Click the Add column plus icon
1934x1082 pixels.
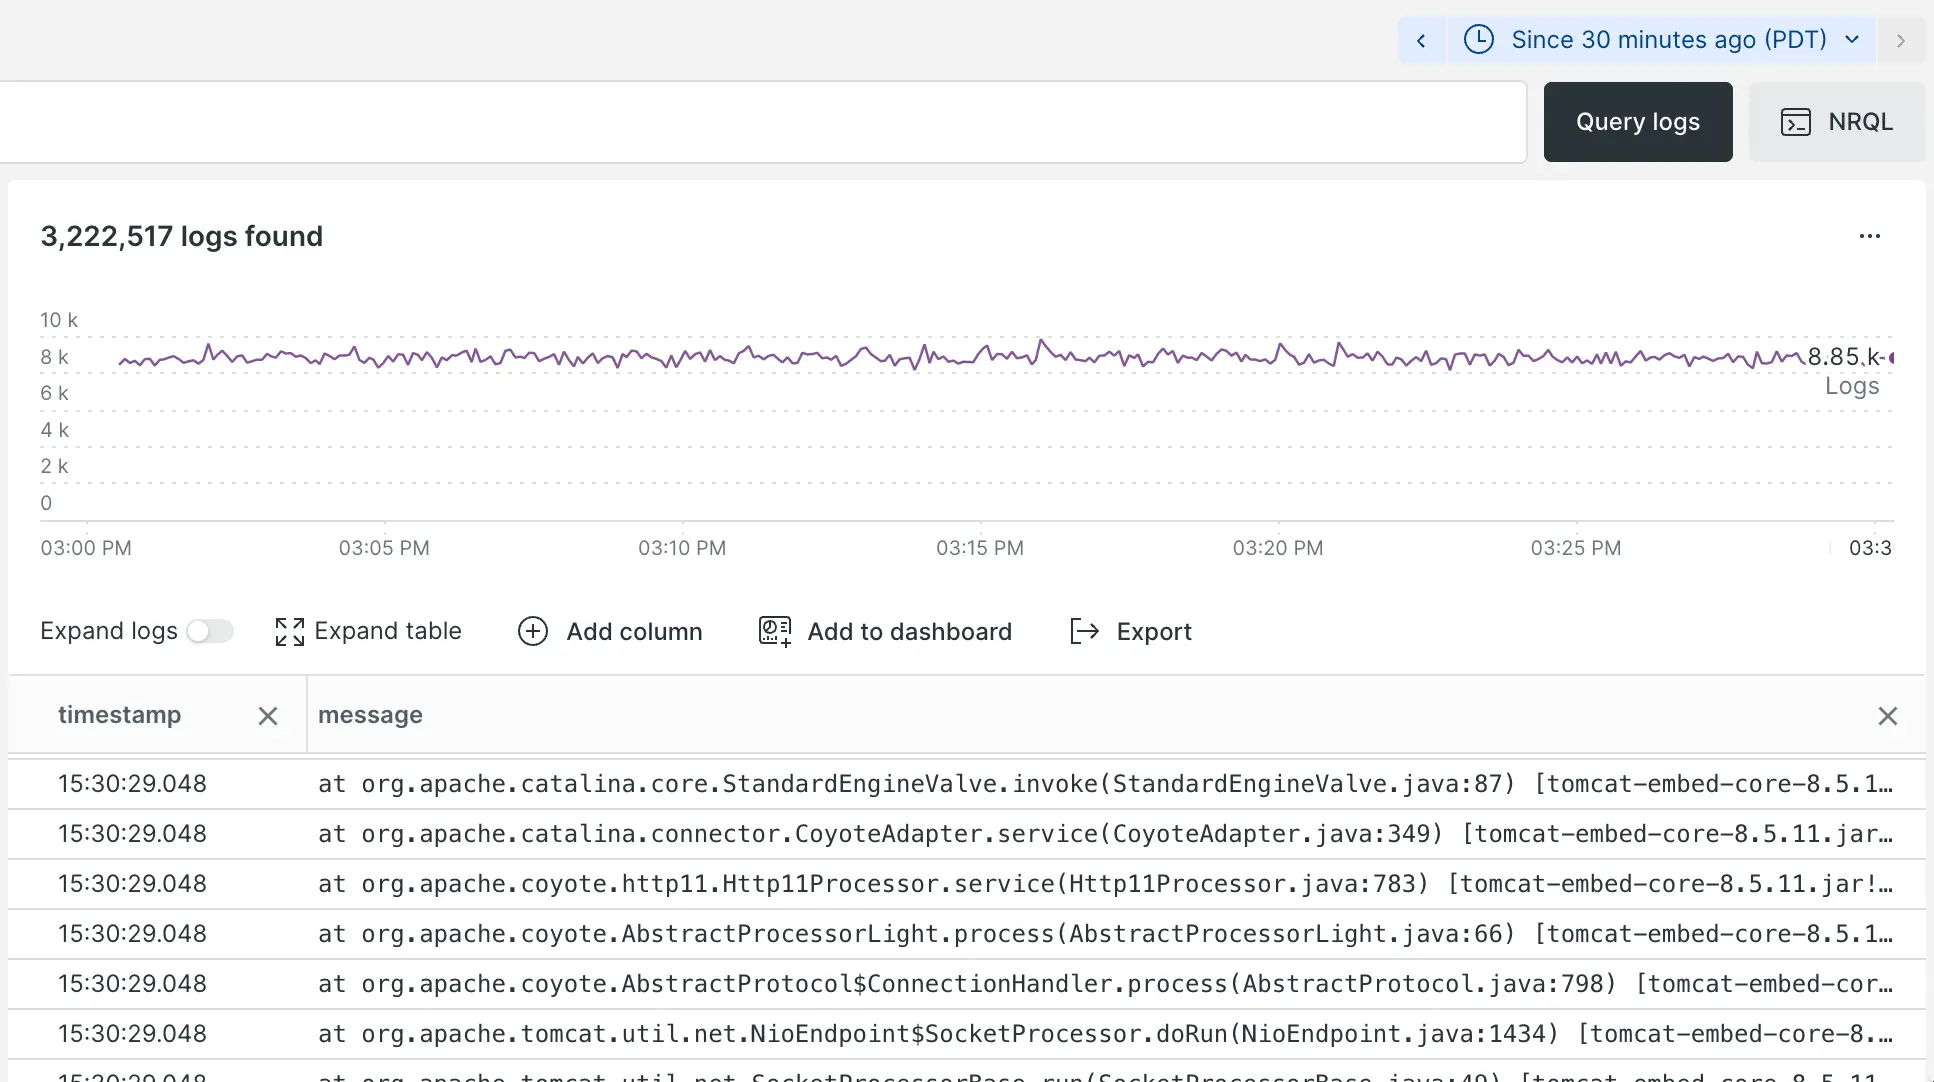(532, 631)
